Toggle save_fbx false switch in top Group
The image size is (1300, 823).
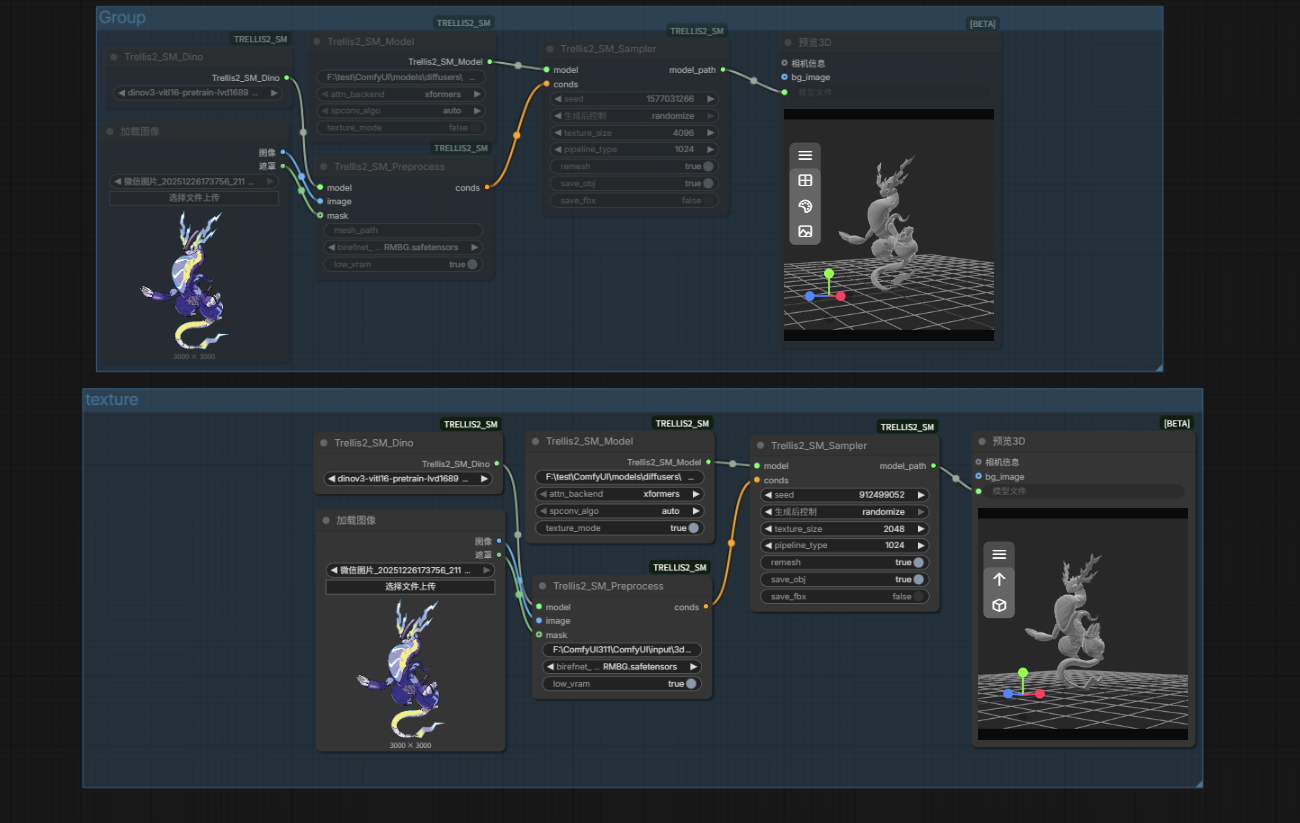[x=708, y=201]
